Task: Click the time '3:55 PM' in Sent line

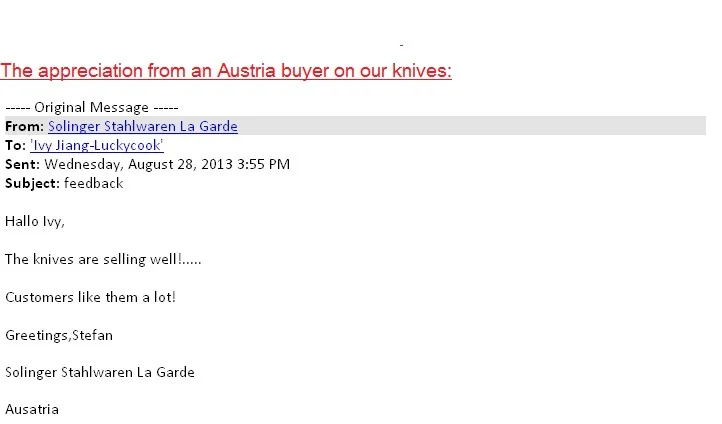Action: pyautogui.click(x=263, y=164)
